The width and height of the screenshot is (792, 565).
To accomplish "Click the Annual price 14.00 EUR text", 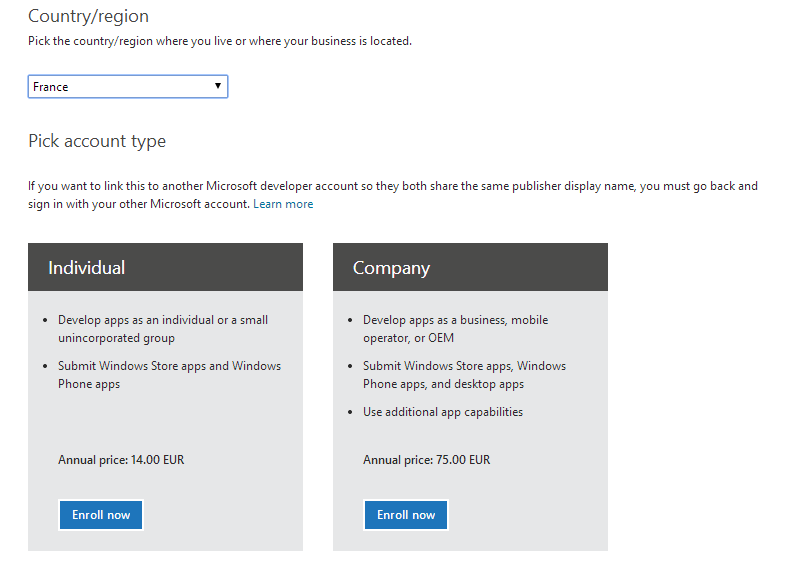I will (121, 460).
